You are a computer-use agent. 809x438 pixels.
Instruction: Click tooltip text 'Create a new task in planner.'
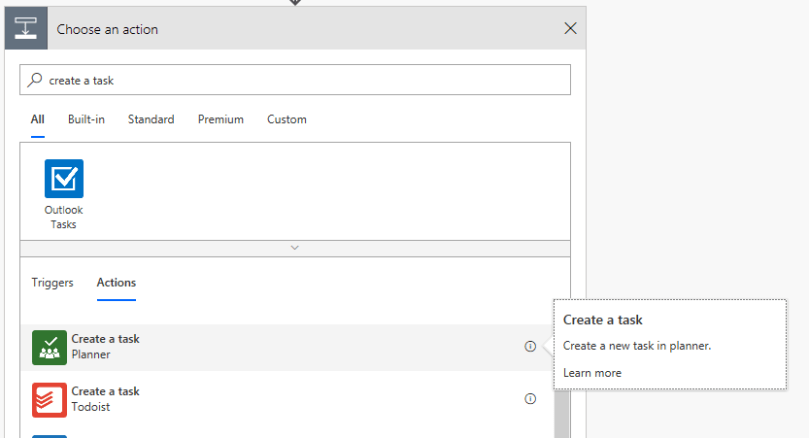(637, 346)
